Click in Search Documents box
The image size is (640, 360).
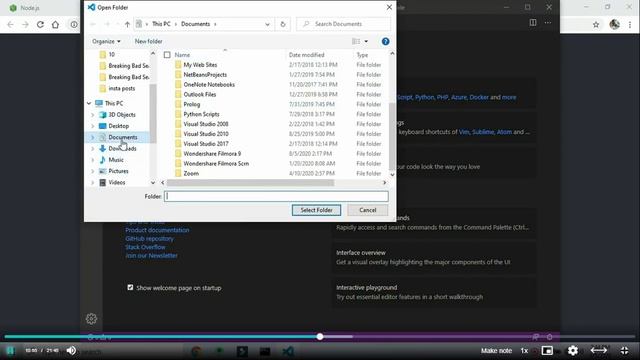(343, 24)
